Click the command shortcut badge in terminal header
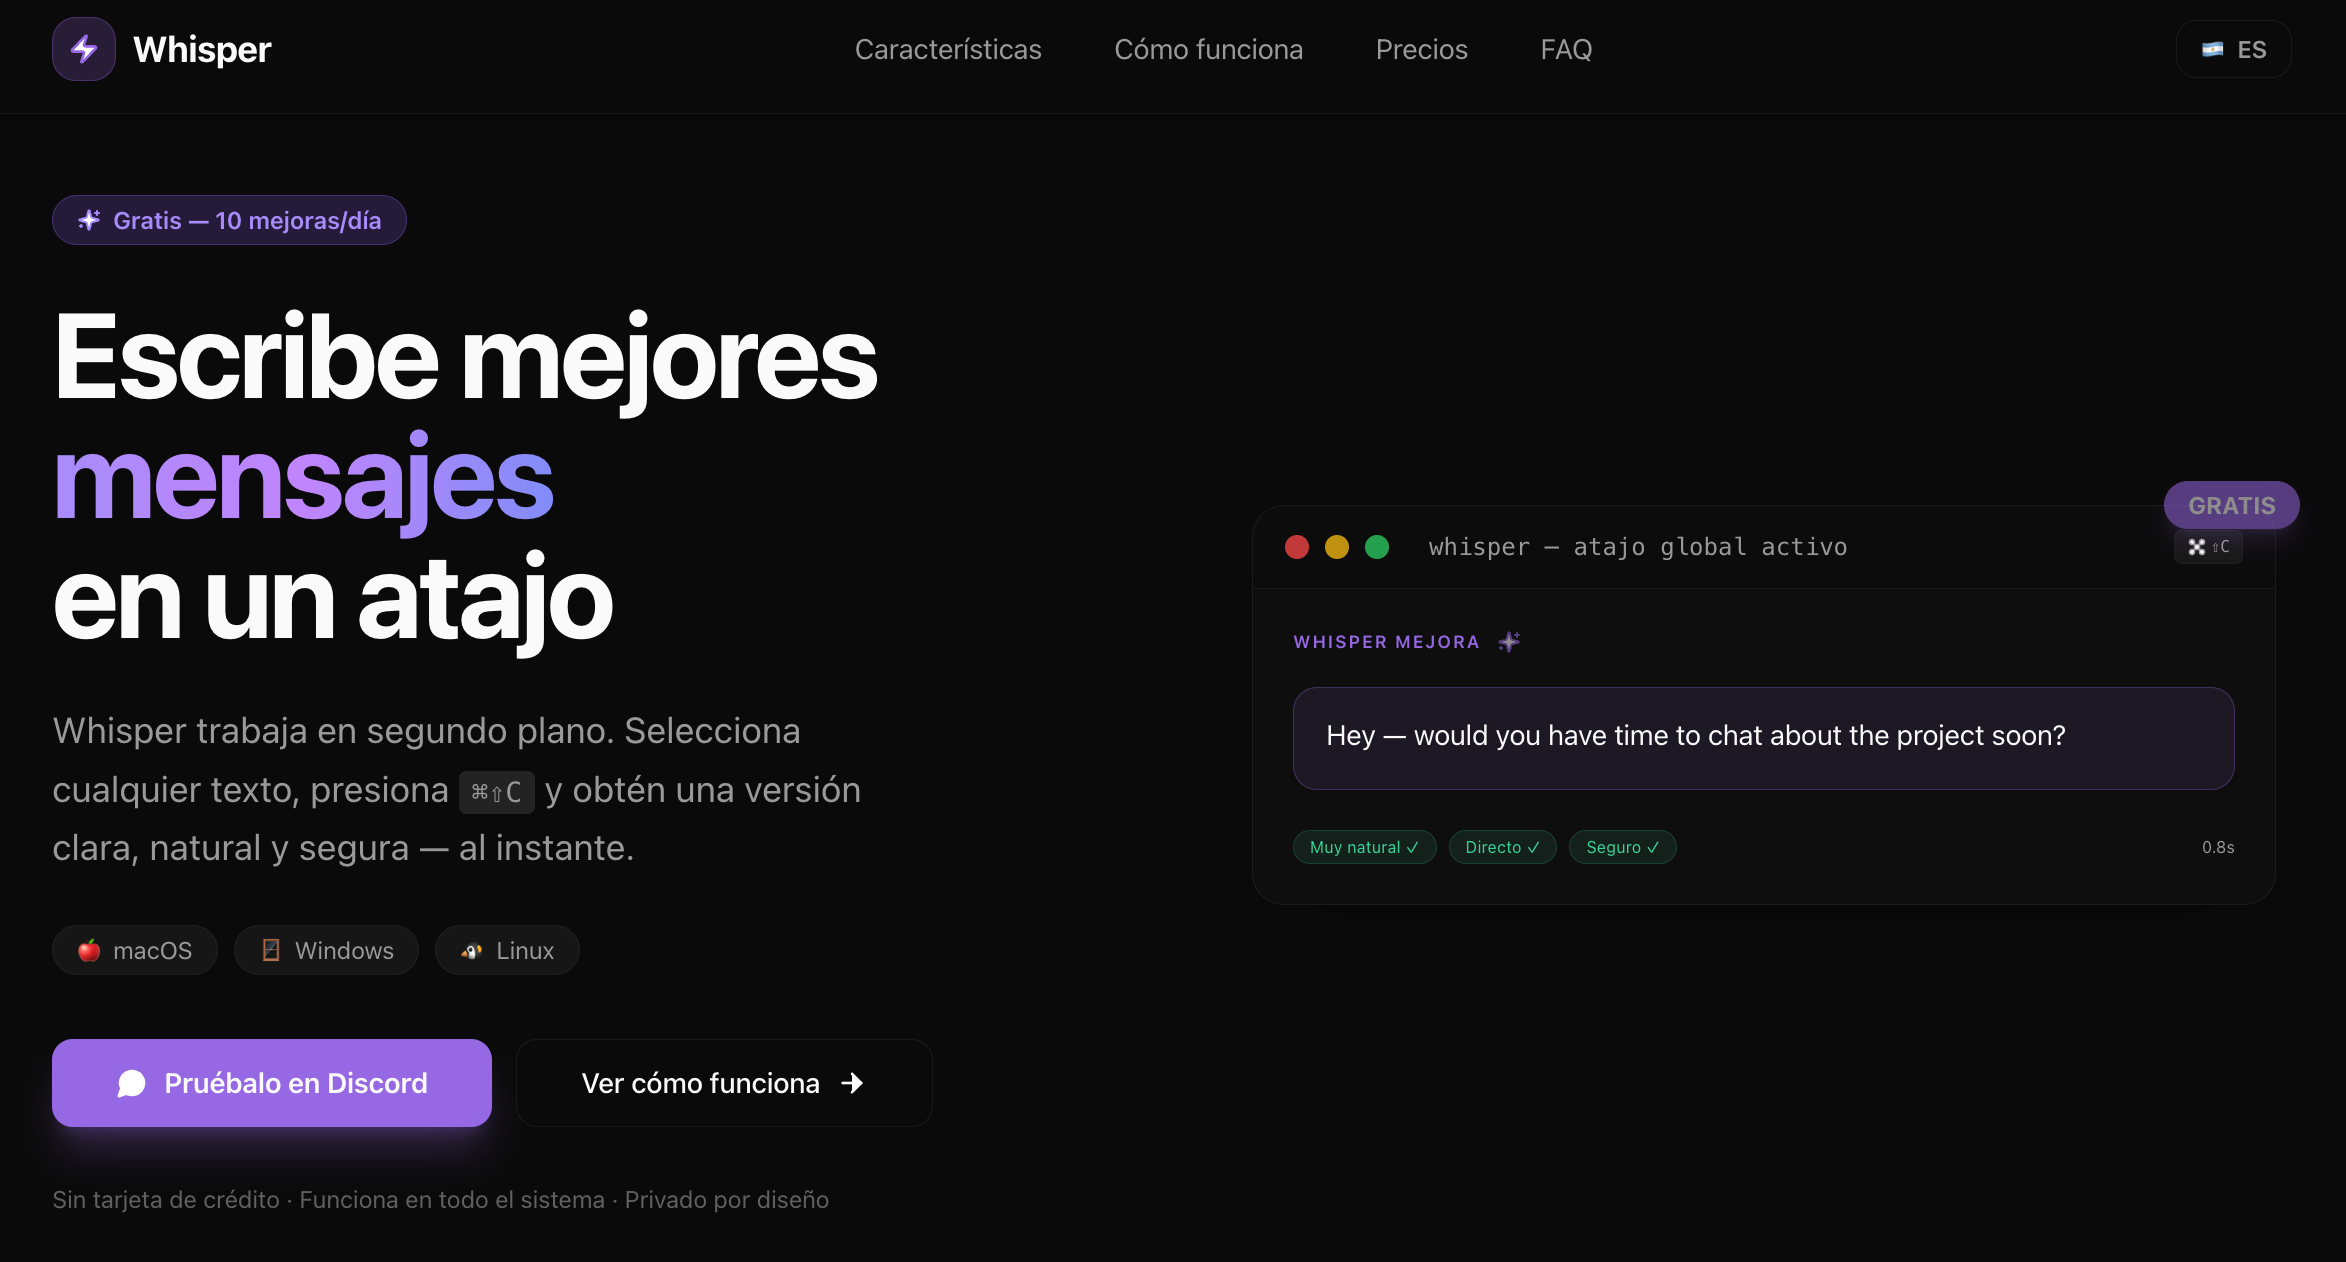This screenshot has width=2346, height=1262. pos(2208,547)
